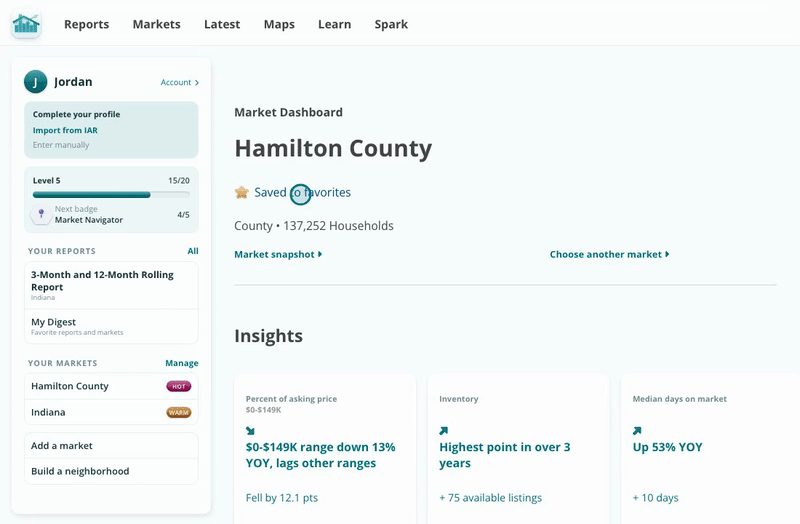Click the Market Navigator badge icon
Screen dimensions: 800x524
click(41, 214)
